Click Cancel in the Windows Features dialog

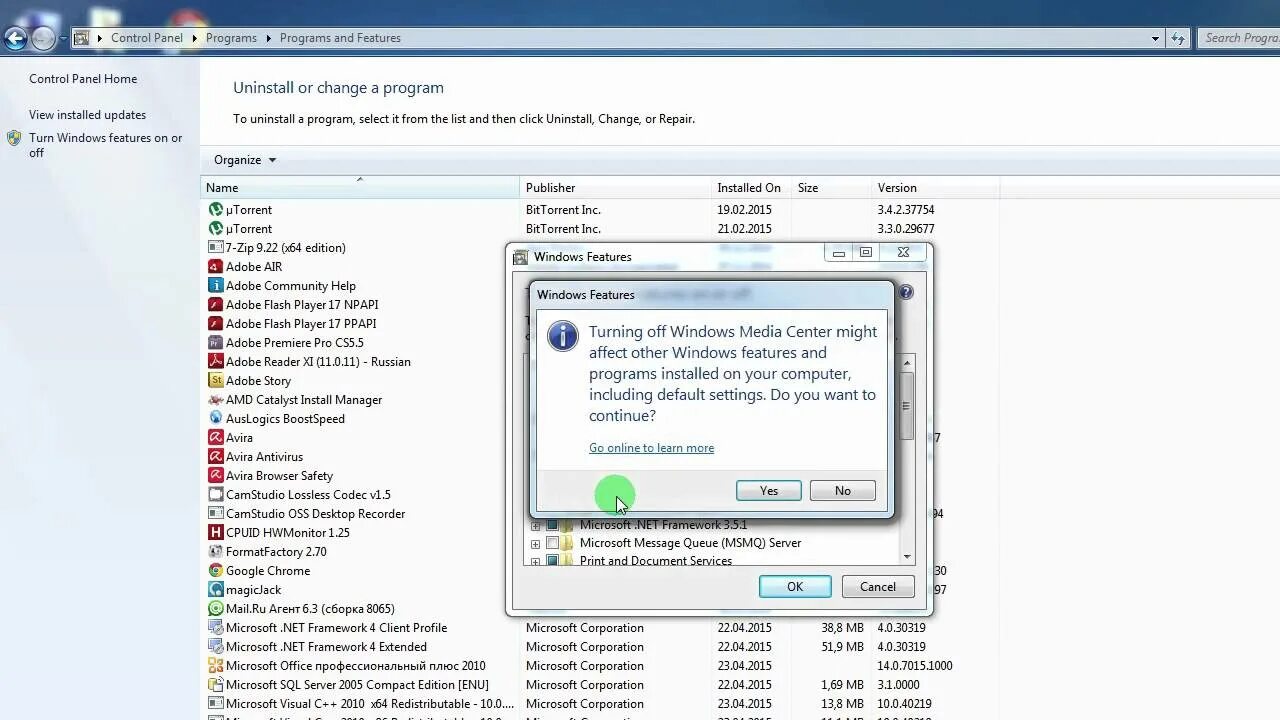[x=878, y=587]
